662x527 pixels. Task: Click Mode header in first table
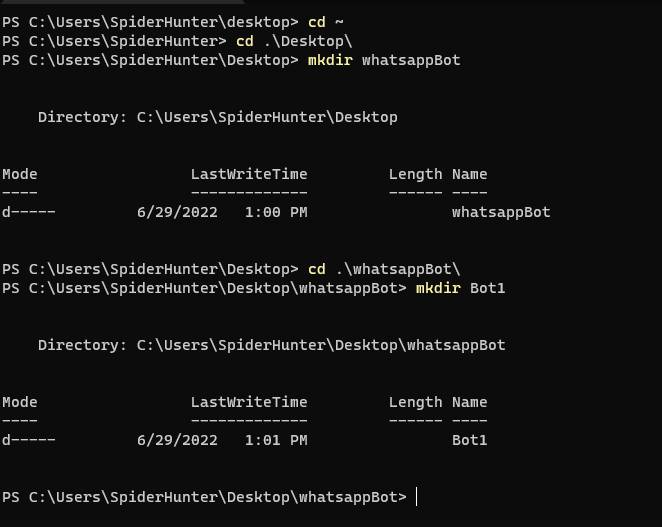pyautogui.click(x=20, y=174)
